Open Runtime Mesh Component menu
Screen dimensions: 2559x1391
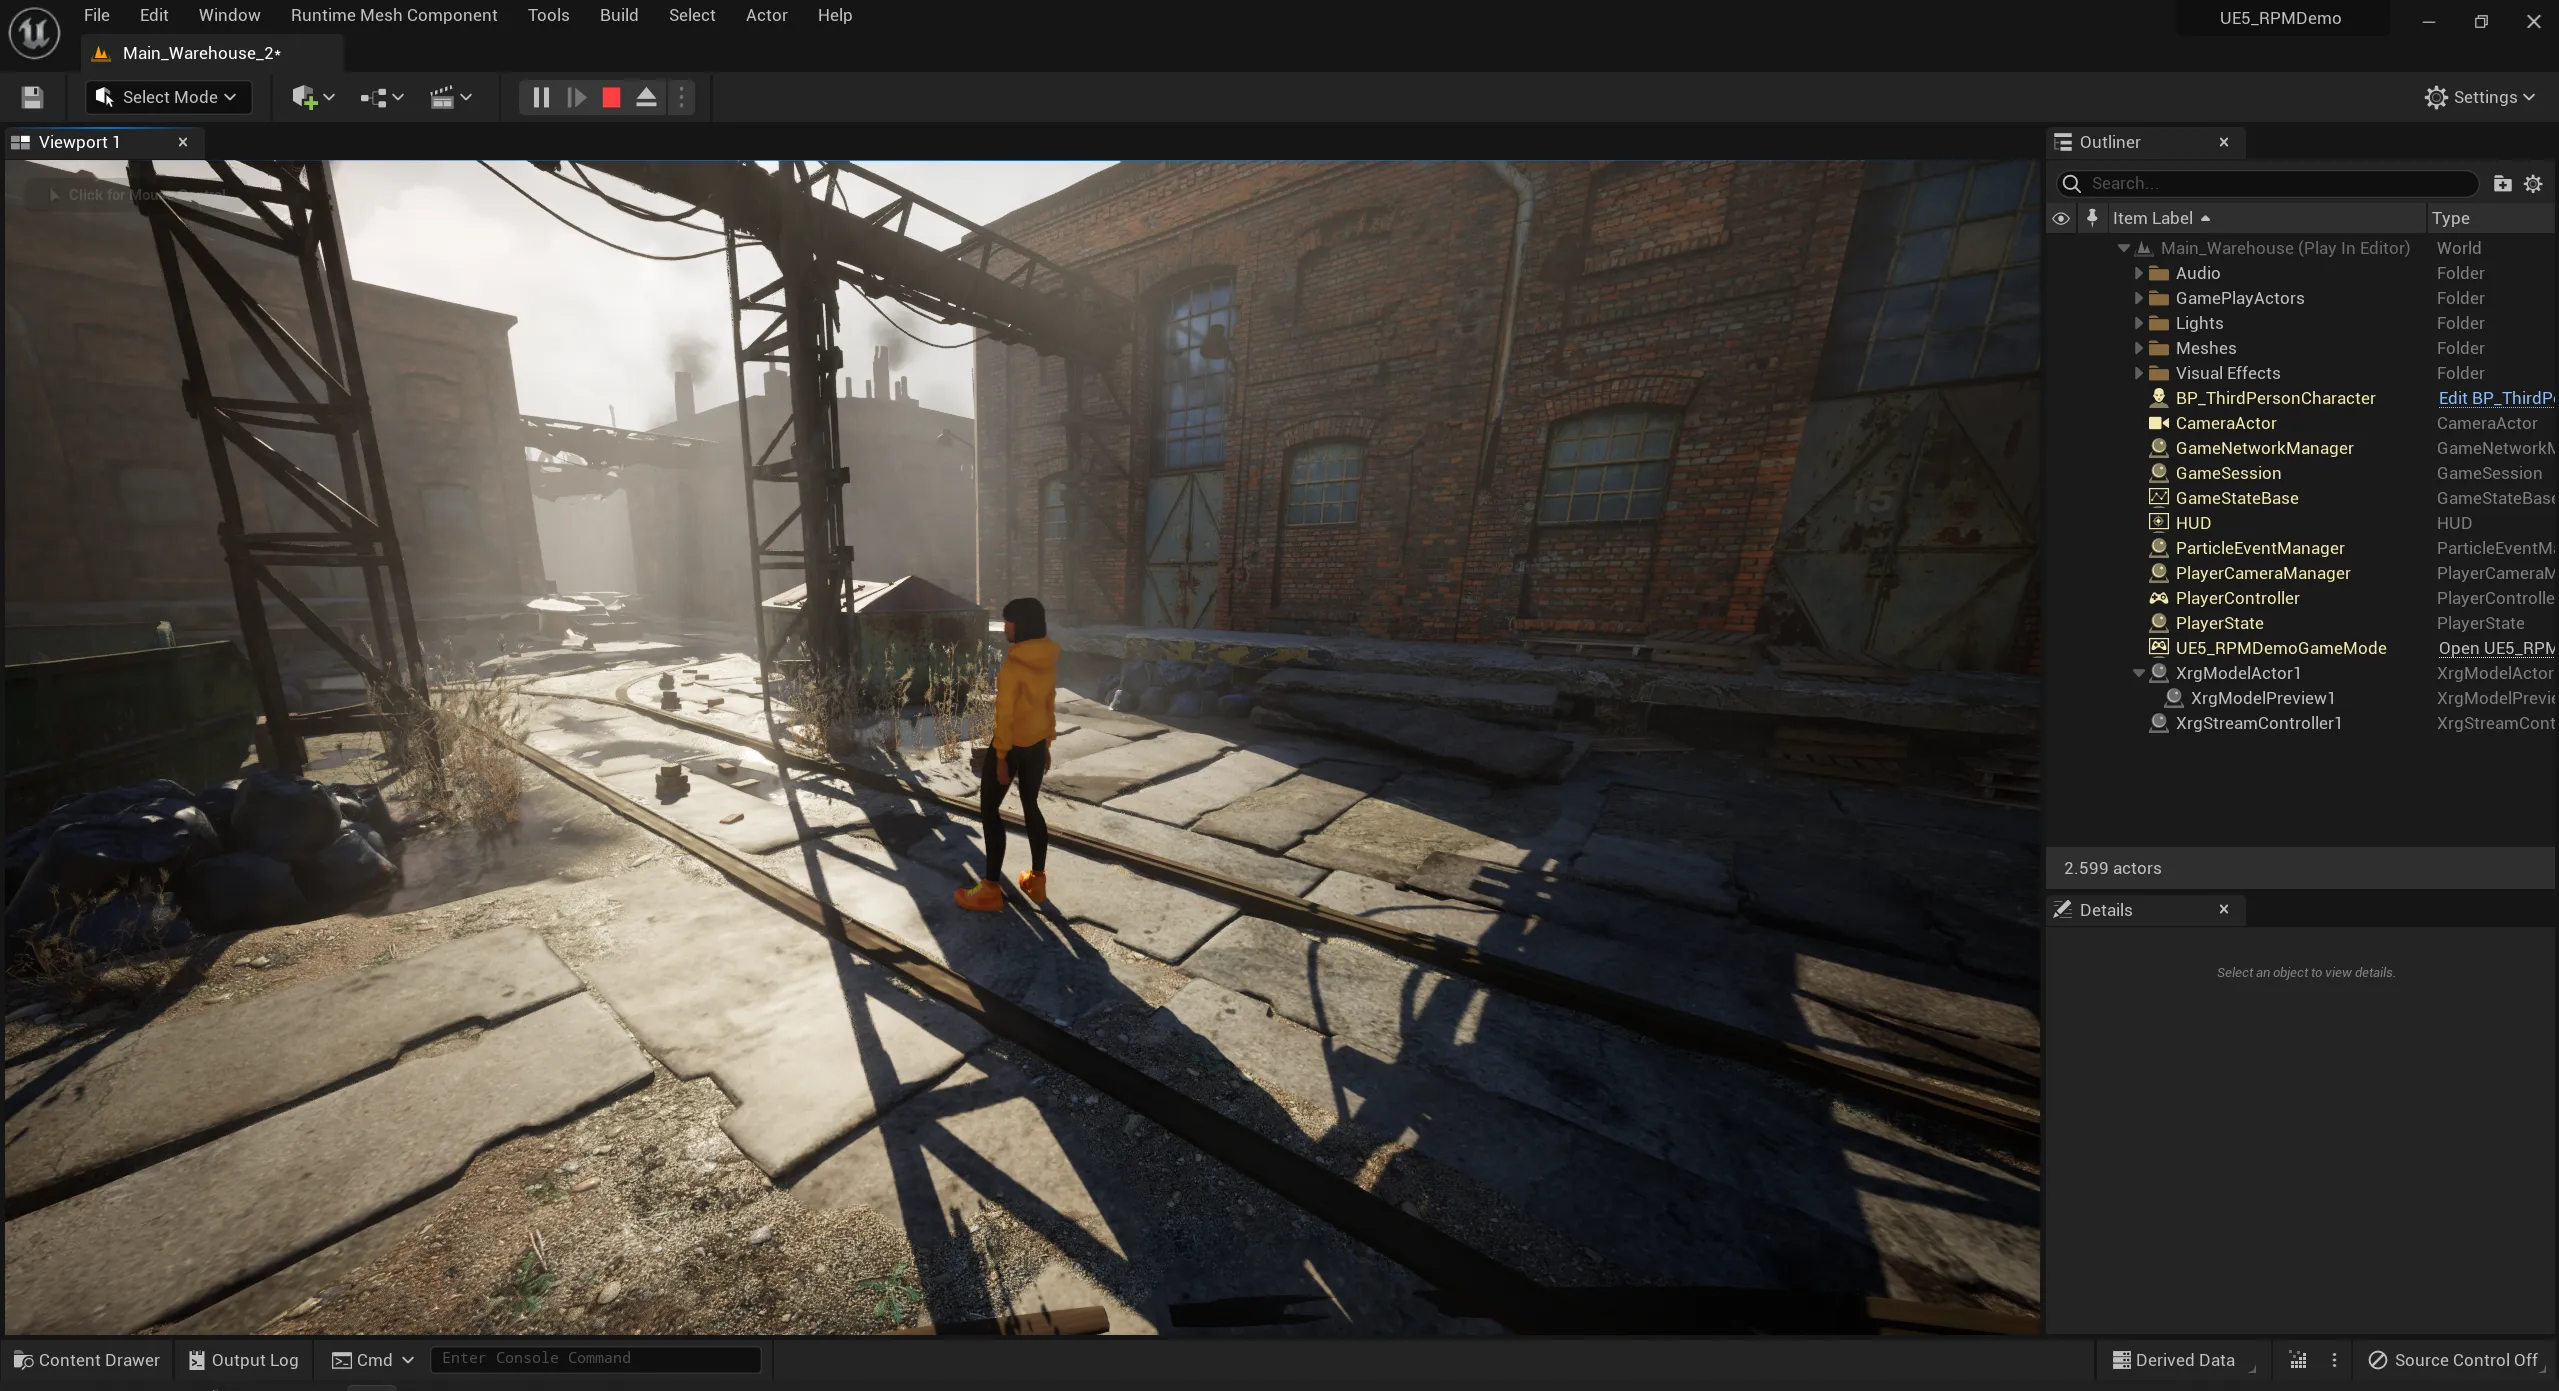click(x=394, y=15)
